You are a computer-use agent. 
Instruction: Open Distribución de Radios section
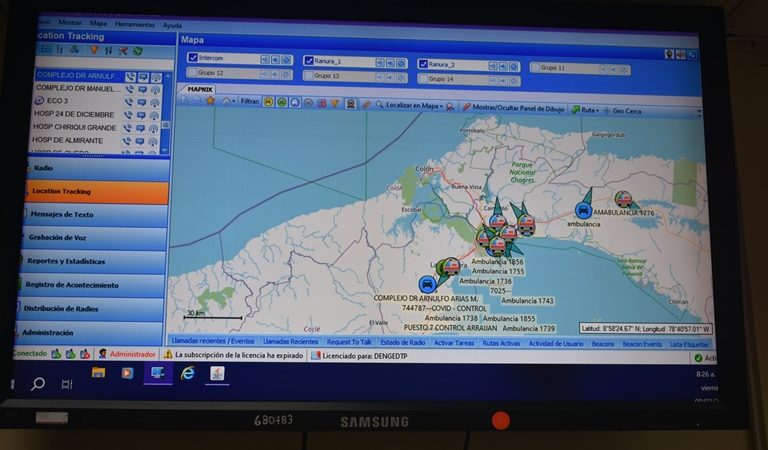coord(90,308)
